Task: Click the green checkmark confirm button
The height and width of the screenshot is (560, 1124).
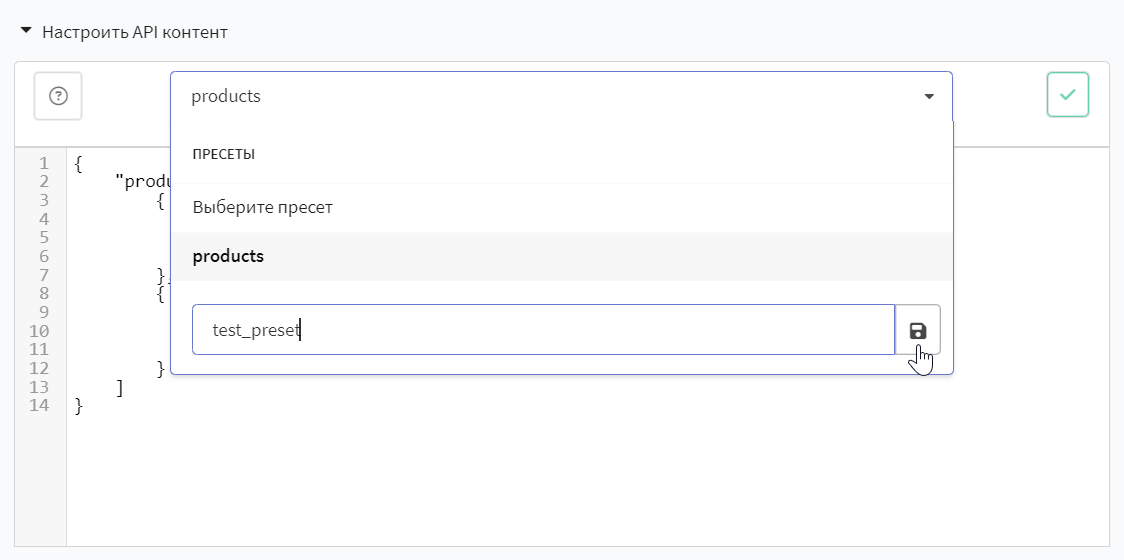Action: (1067, 94)
